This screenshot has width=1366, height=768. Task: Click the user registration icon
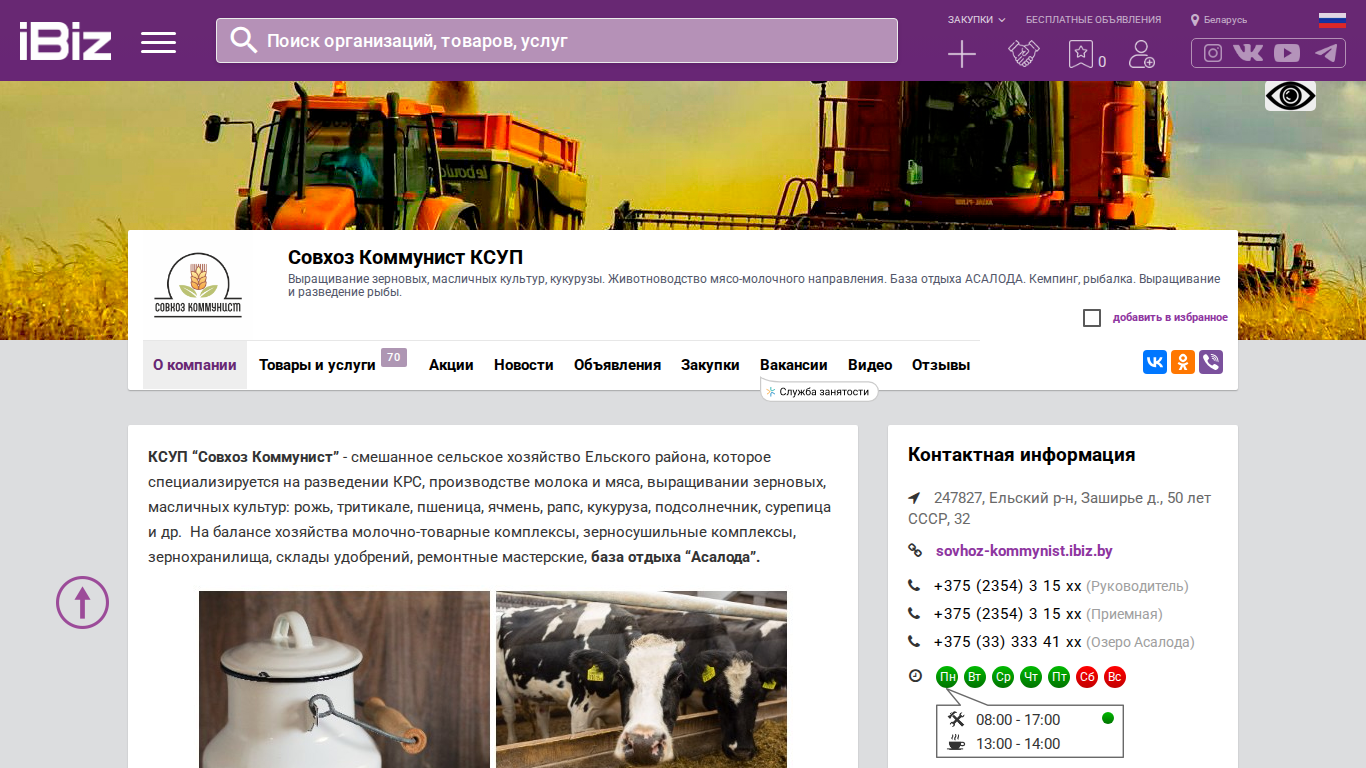click(x=1141, y=54)
